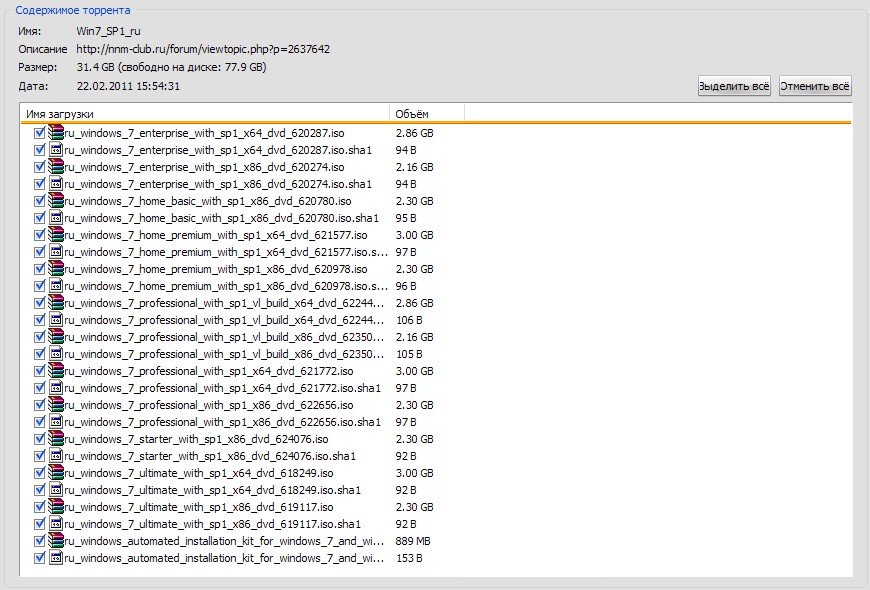Sort by the "Имя загрузки" column header
The image size is (870, 590).
coord(204,113)
